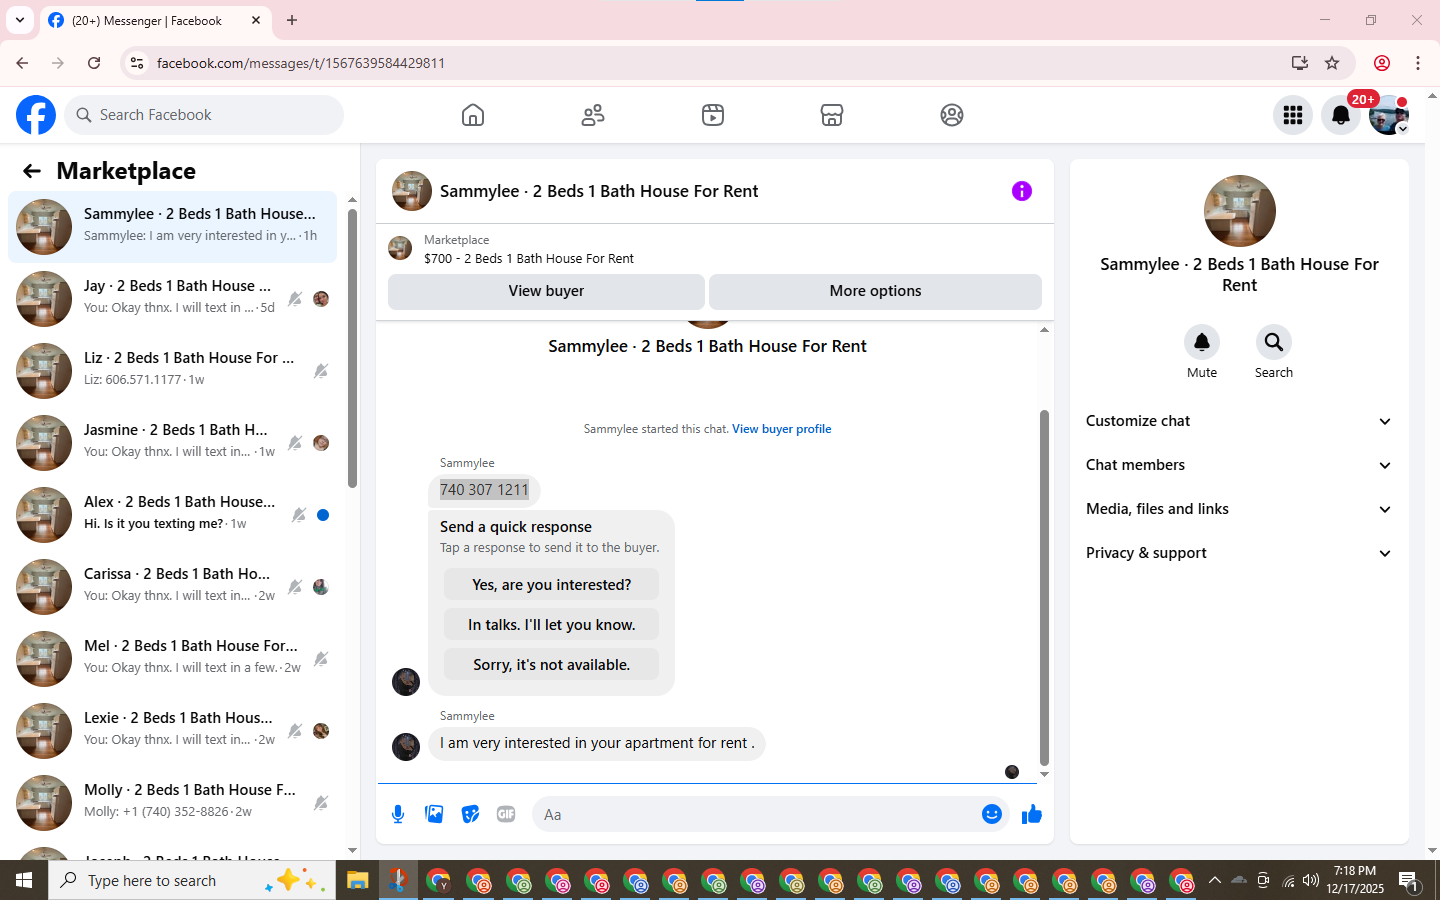This screenshot has width=1440, height=900.
Task: Open the emoji picker in message box
Action: (x=992, y=814)
